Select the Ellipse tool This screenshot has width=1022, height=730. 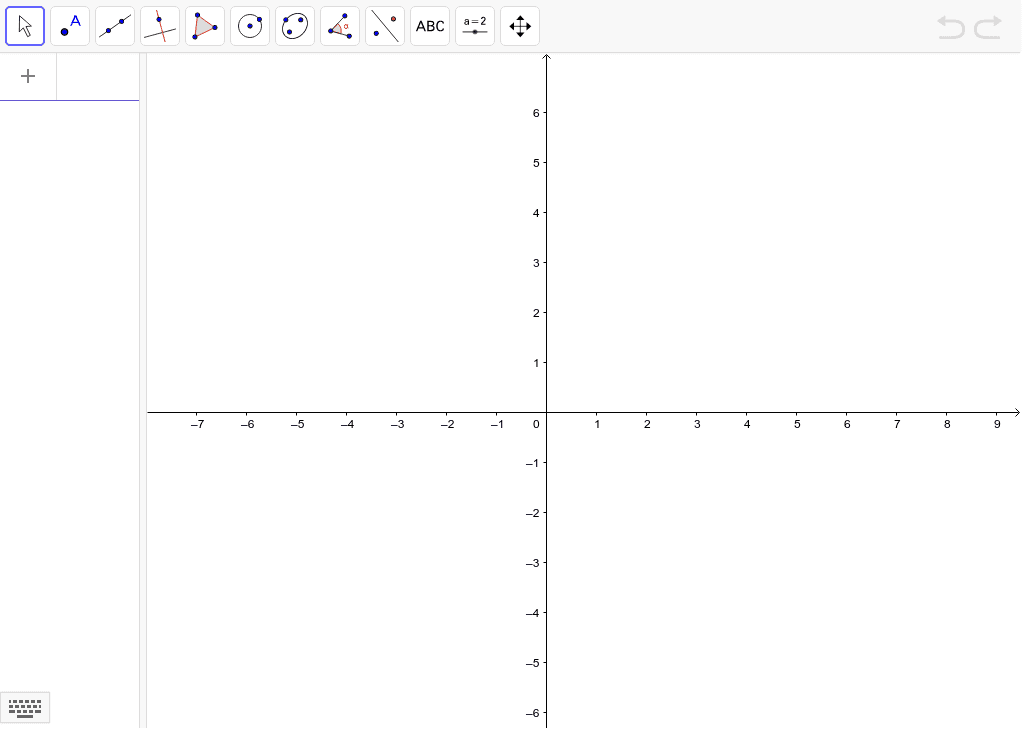point(294,25)
